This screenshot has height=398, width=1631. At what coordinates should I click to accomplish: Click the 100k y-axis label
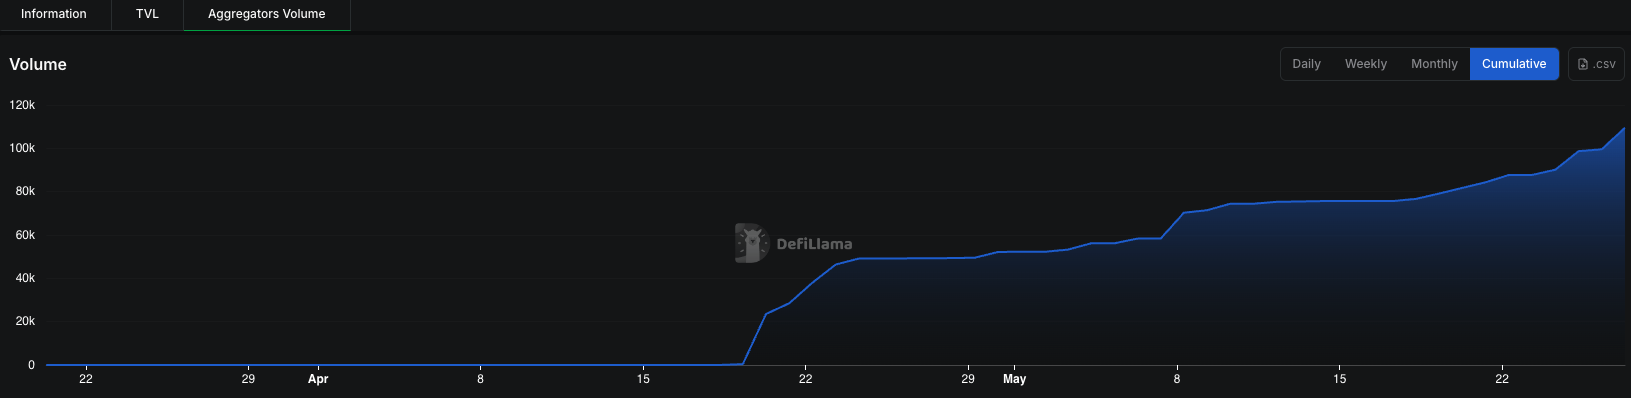tap(22, 148)
